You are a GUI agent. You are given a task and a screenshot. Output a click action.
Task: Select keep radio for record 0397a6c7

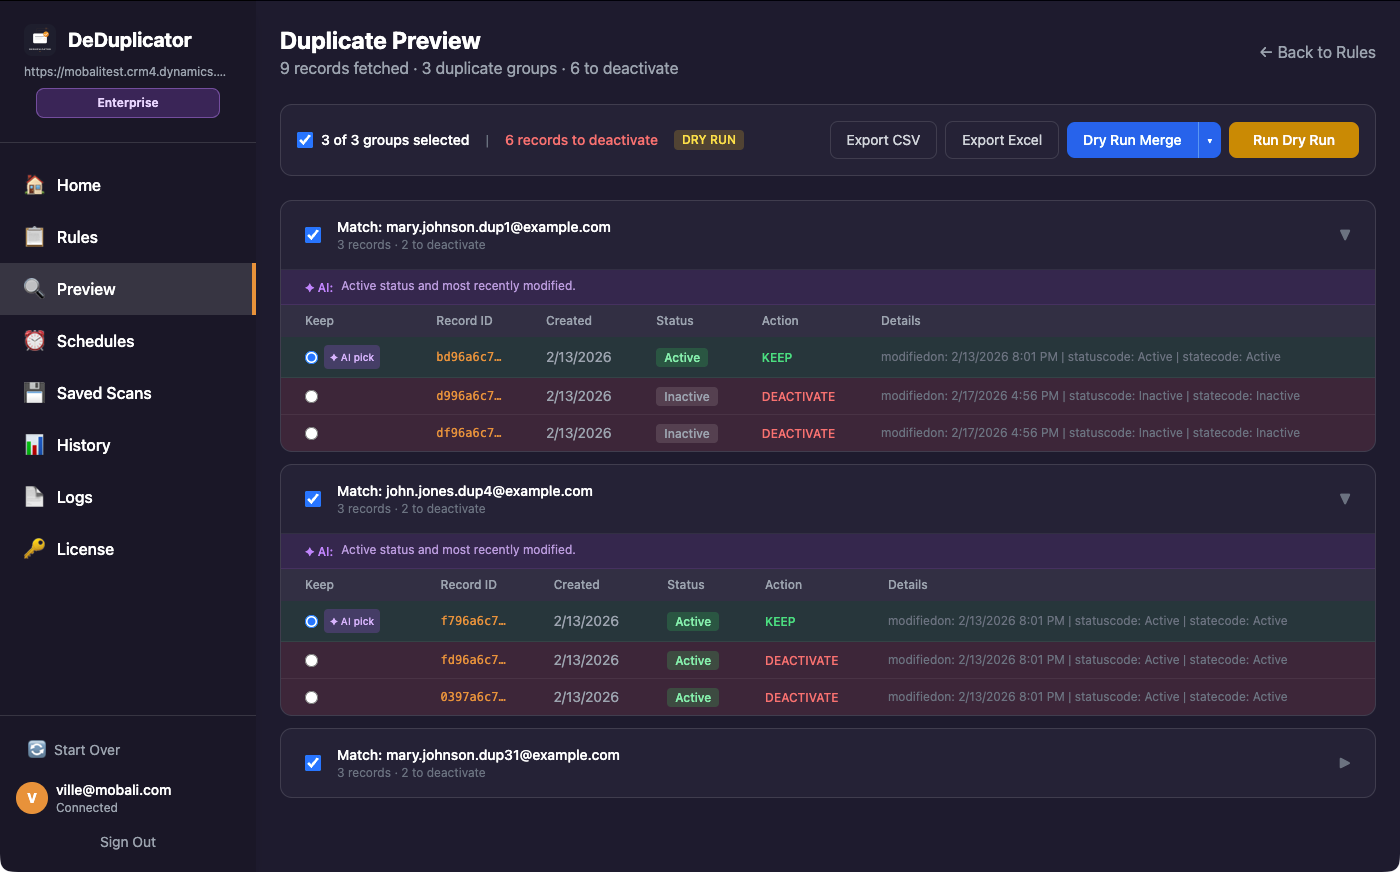tap(311, 697)
